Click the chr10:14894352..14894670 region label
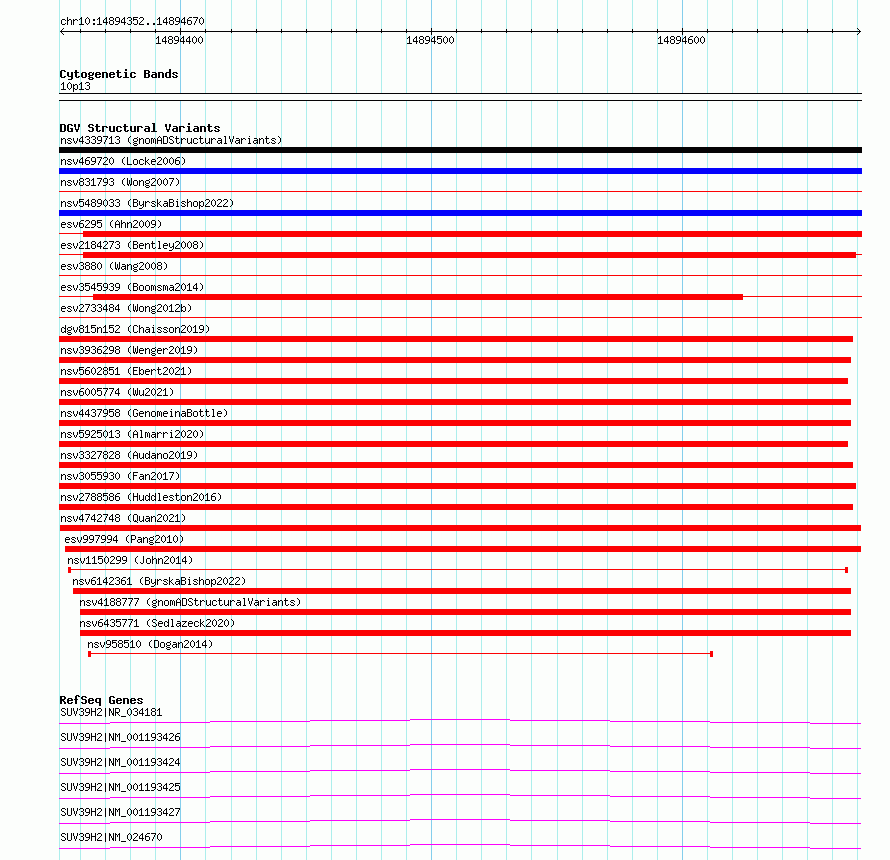The height and width of the screenshot is (860, 890). (132, 21)
